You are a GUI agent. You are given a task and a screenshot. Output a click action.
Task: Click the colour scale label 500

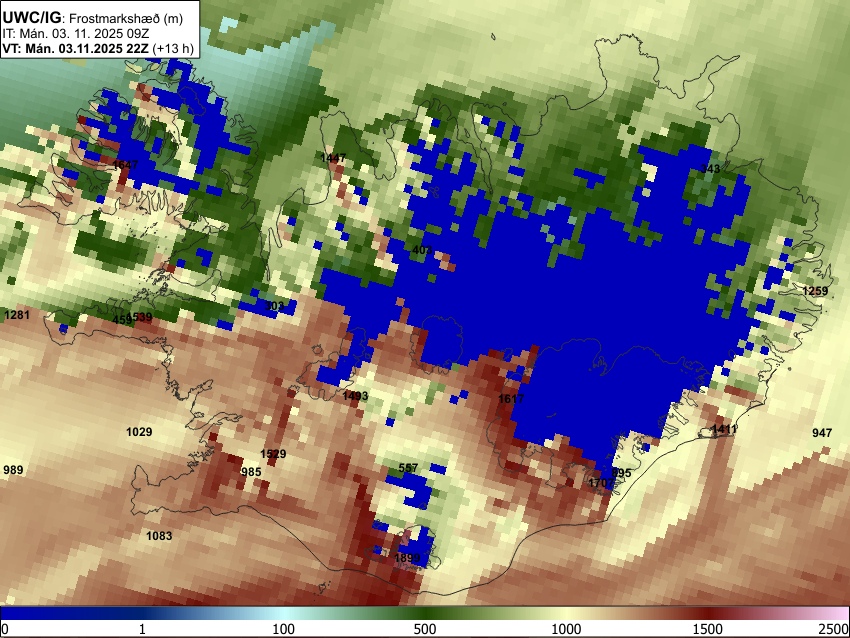(425, 629)
